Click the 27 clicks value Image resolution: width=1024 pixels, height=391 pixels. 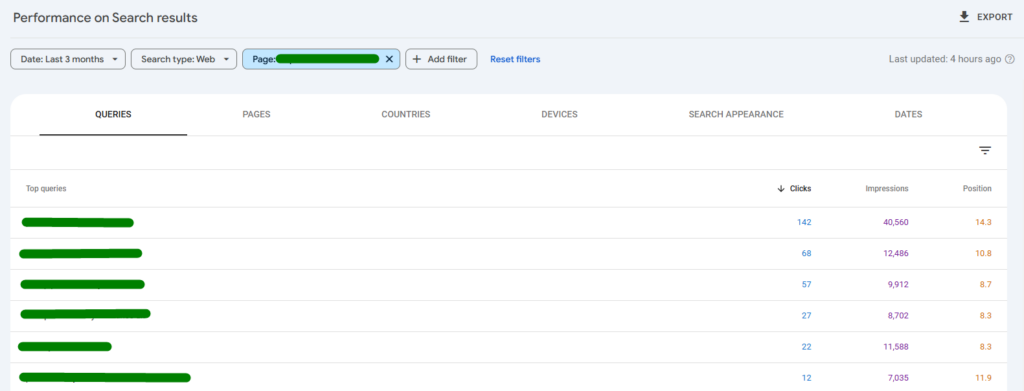[807, 316]
